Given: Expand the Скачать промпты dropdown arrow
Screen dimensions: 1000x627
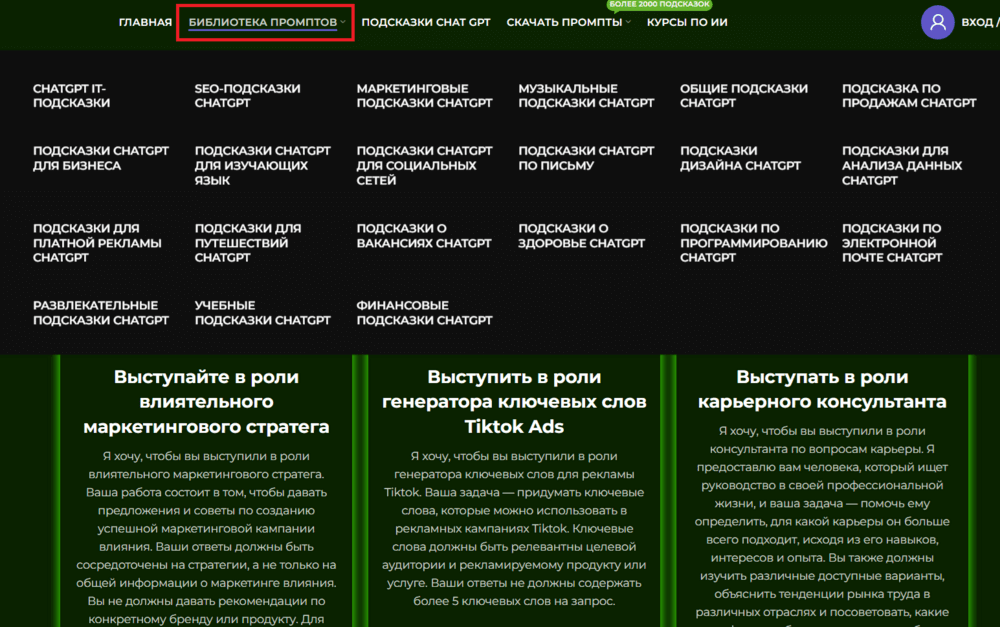Looking at the screenshot, I should (628, 22).
